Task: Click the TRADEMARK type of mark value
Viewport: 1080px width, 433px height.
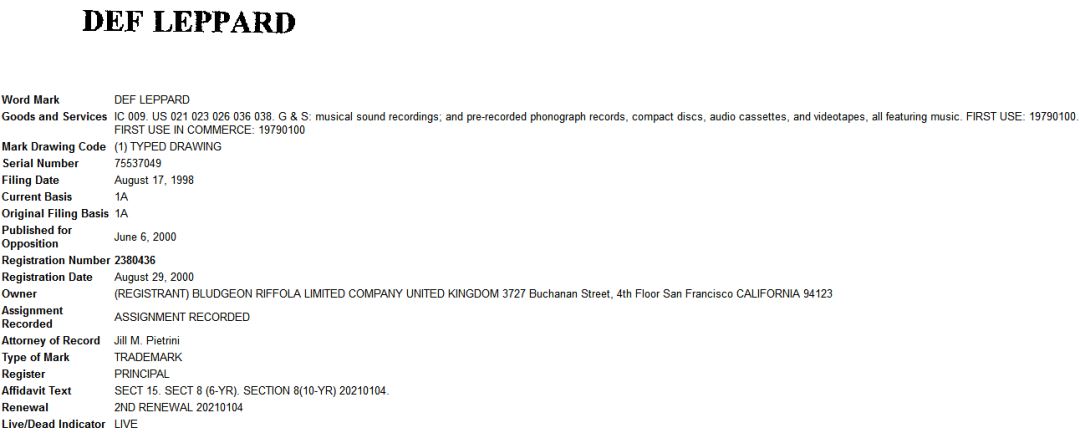Action: pyautogui.click(x=148, y=357)
